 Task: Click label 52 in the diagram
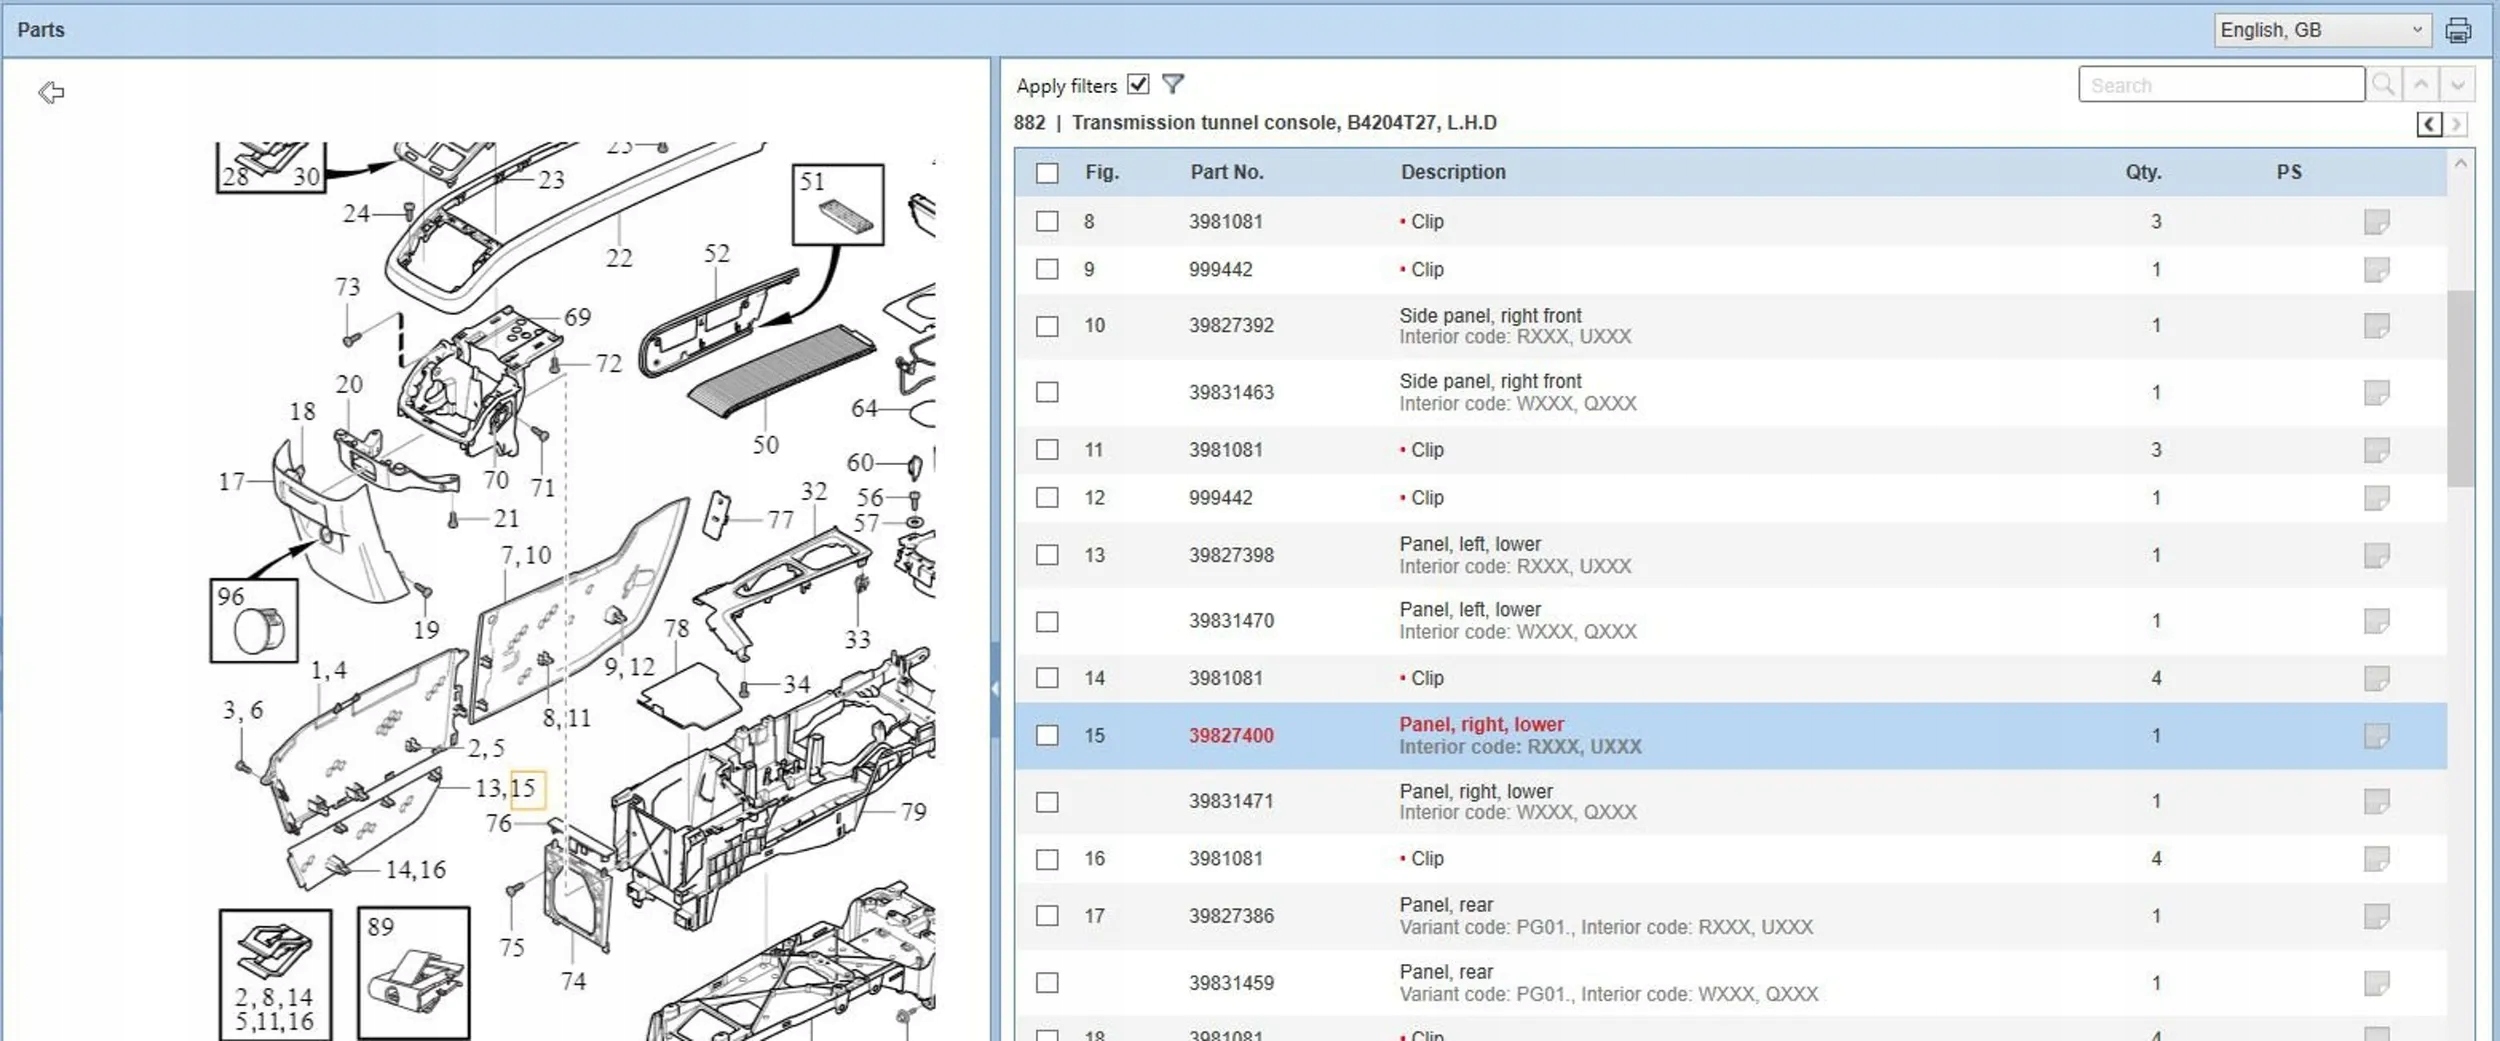717,254
